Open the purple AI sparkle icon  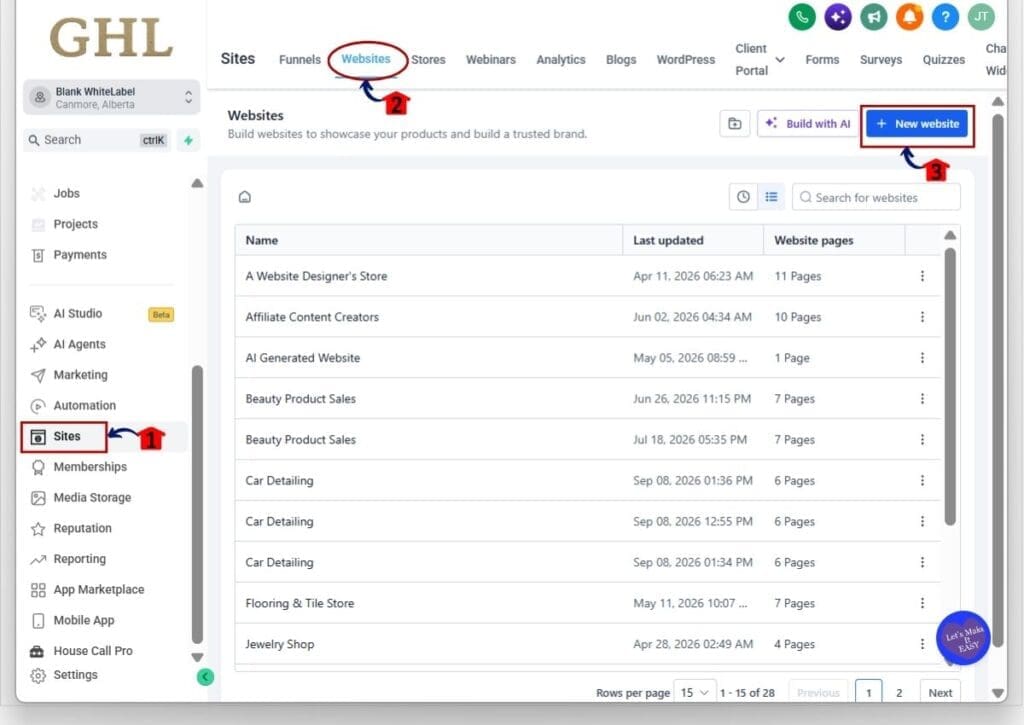coord(838,17)
